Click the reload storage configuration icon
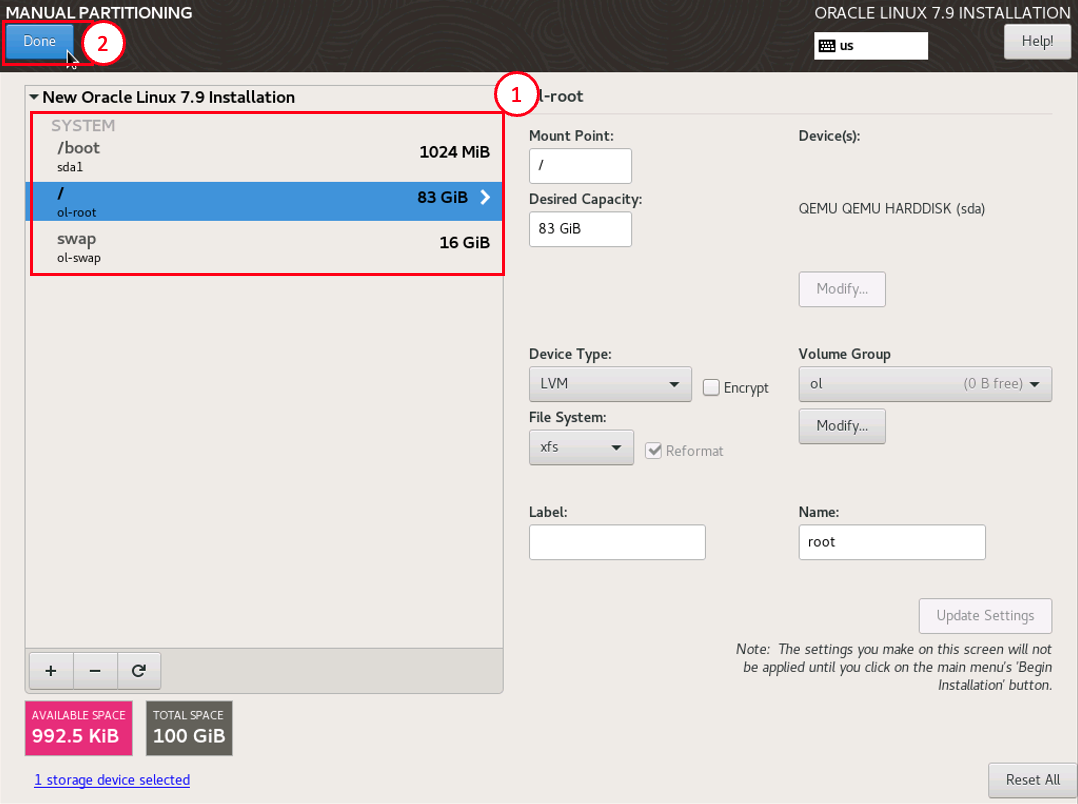Image resolution: width=1078 pixels, height=804 pixels. [139, 671]
